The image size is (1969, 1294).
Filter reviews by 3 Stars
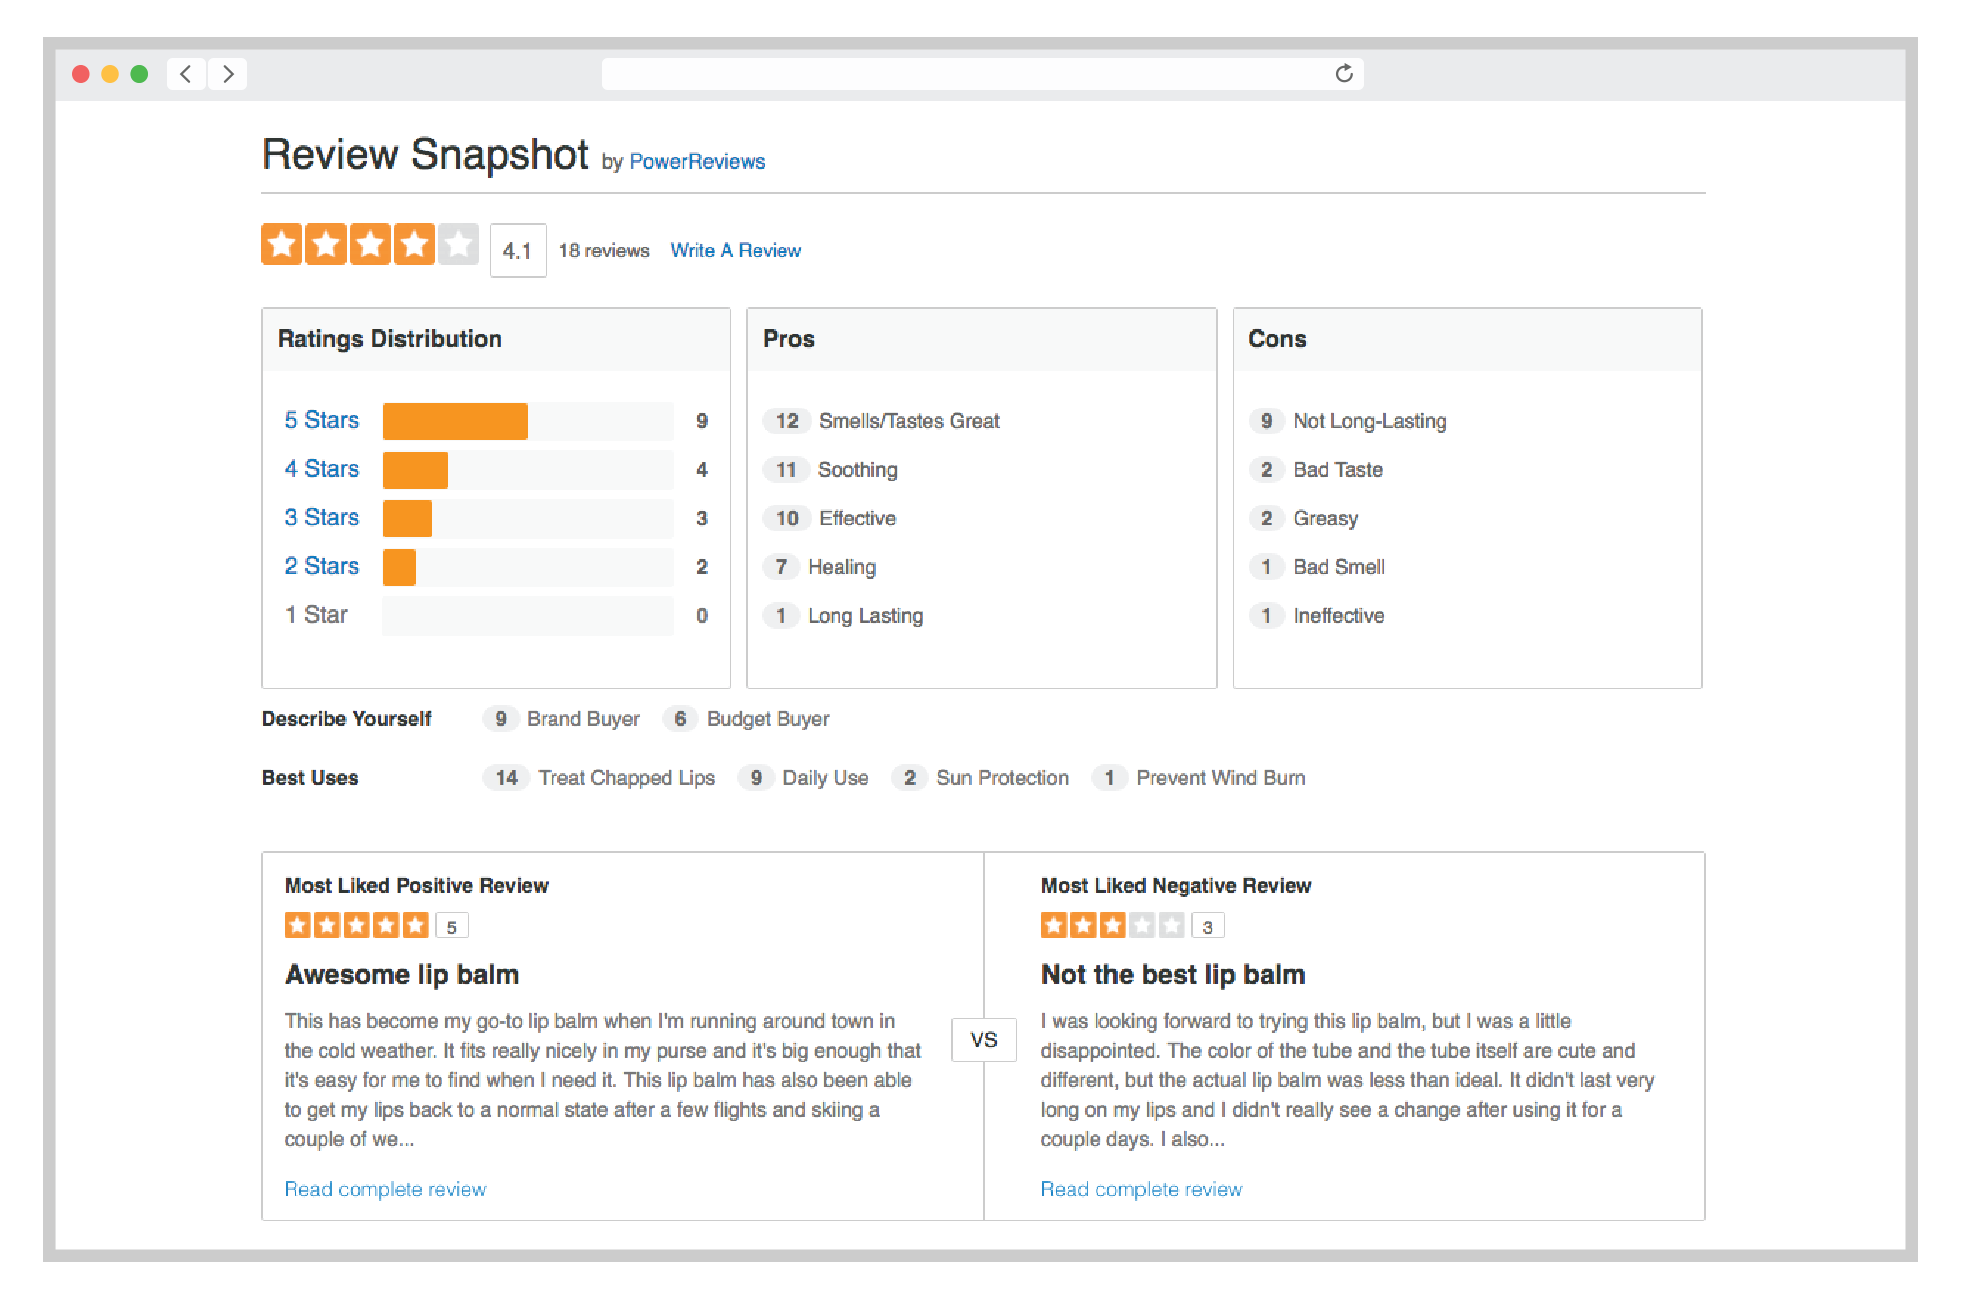321,517
